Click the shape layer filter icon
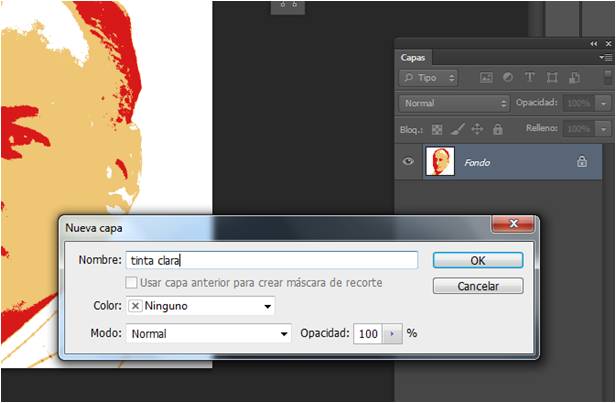616x403 pixels. pos(551,77)
